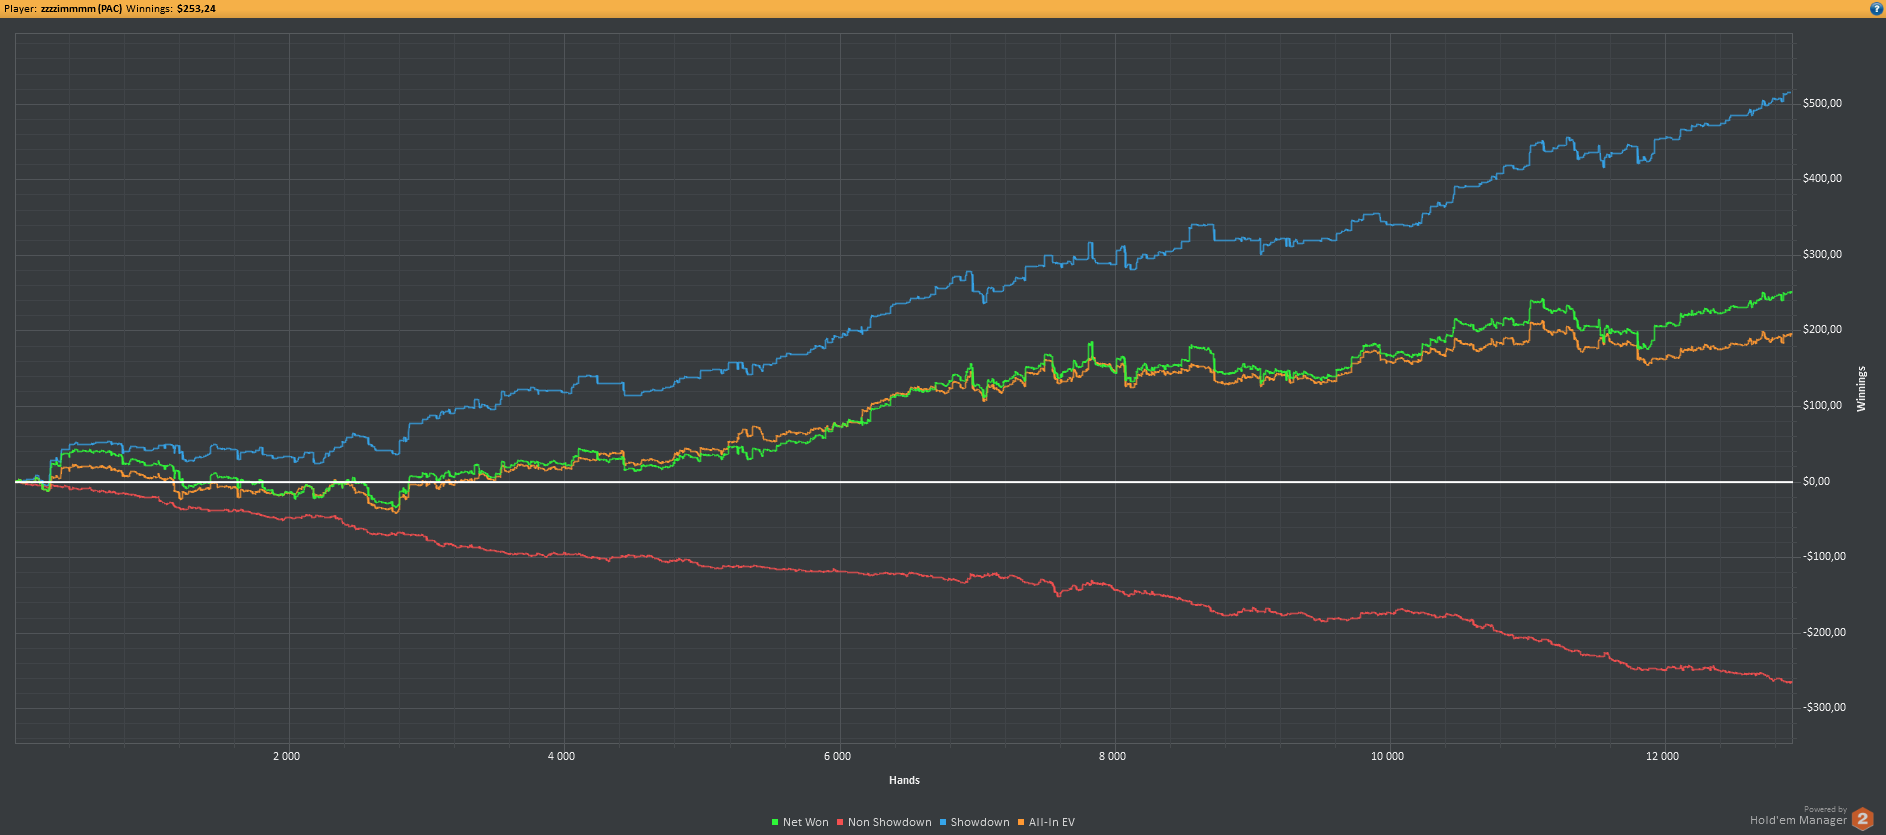Click the -$200,00 axis label

[x=1825, y=632]
